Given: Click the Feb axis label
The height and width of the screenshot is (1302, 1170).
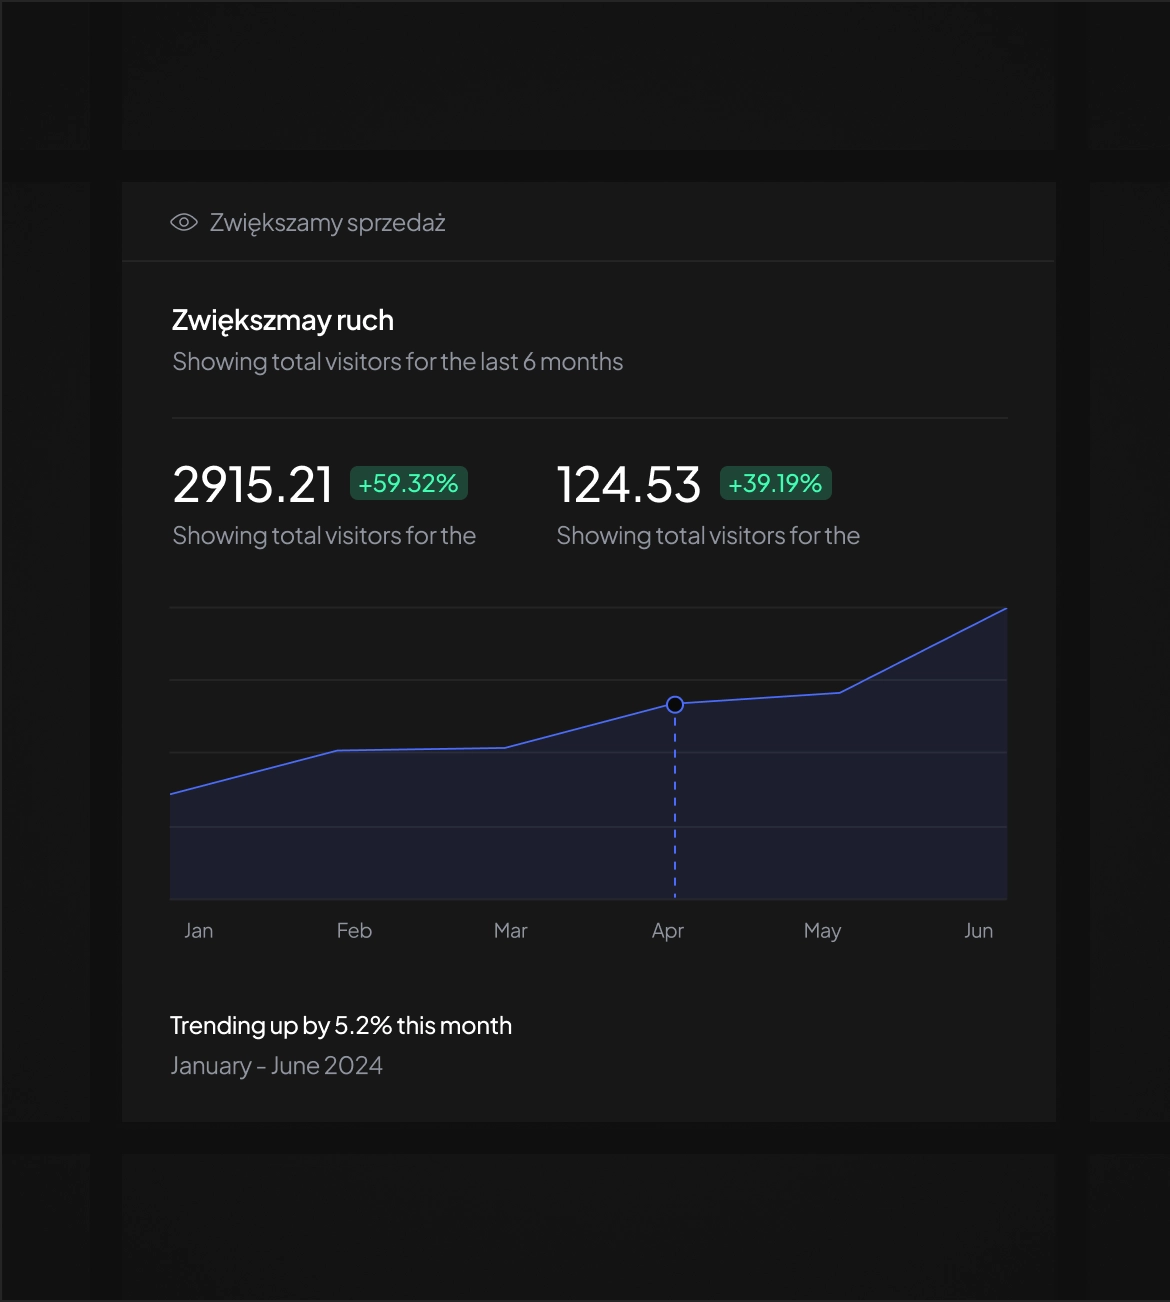Looking at the screenshot, I should (354, 931).
